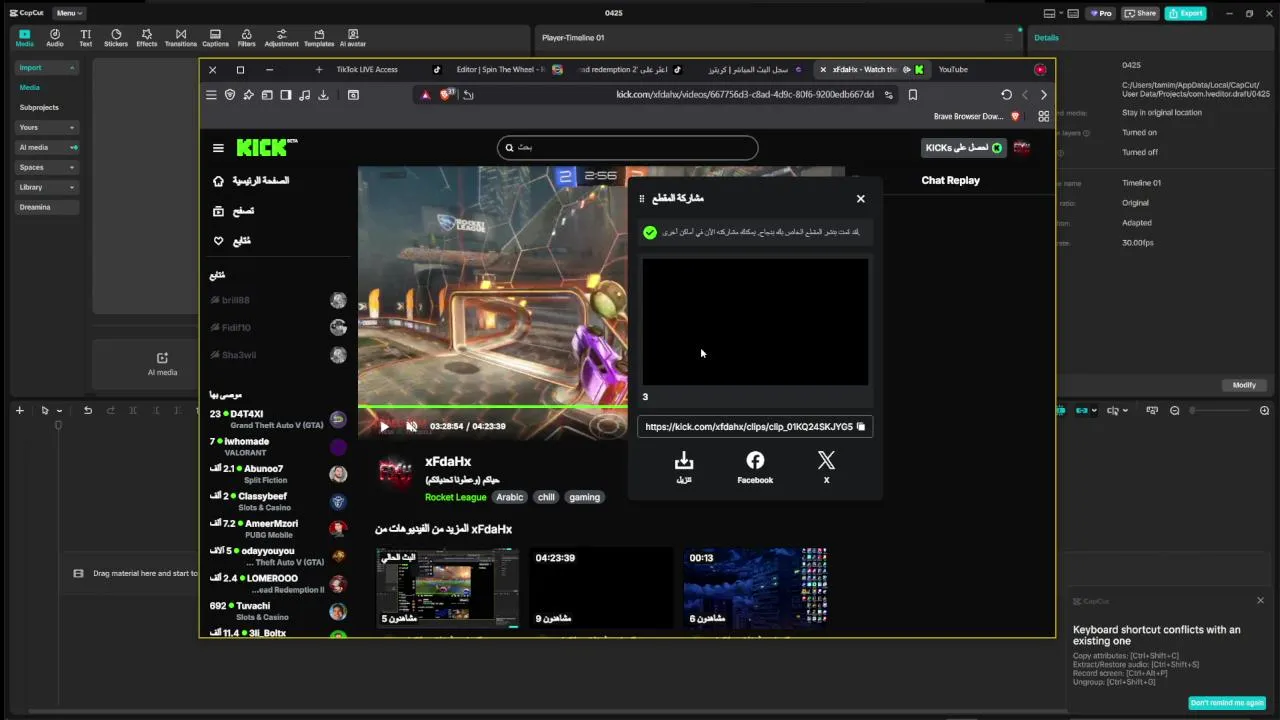Viewport: 1280px width, 720px height.
Task: Open Brave music playlist icon
Action: pos(304,95)
